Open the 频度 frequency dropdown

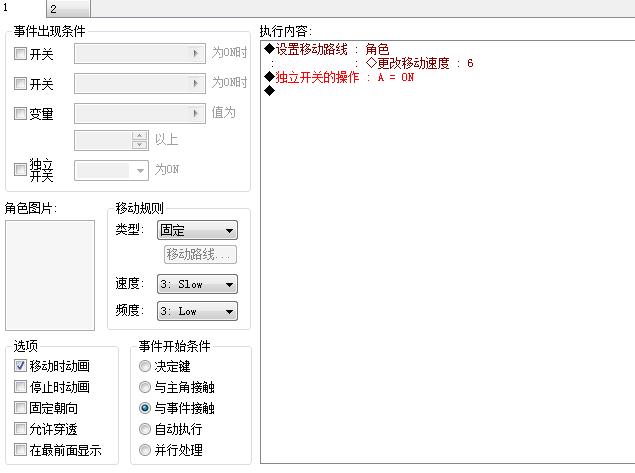pyautogui.click(x=197, y=311)
